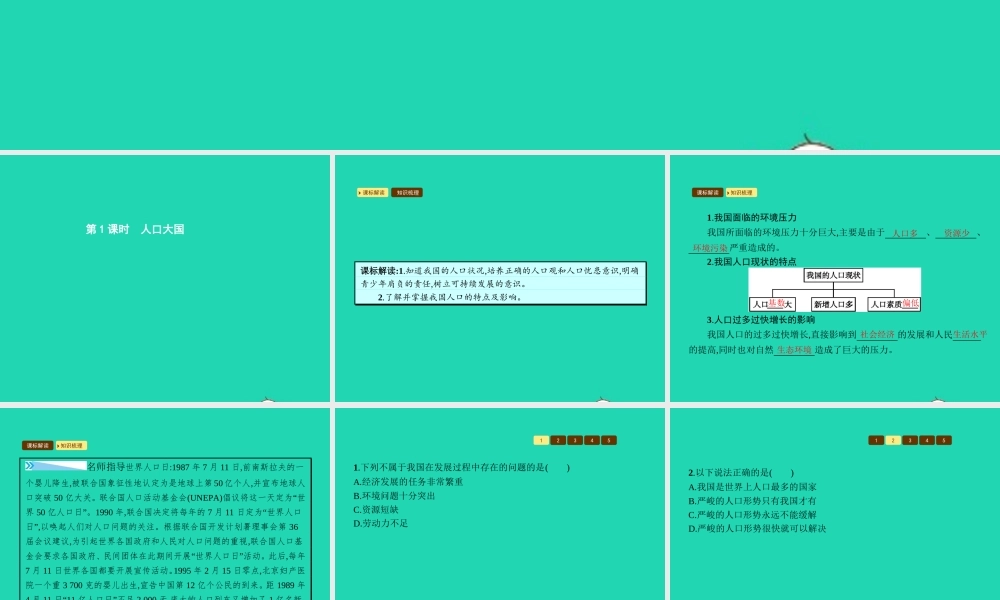Click the double-arrow icon beside 名师指导

pyautogui.click(x=29, y=466)
